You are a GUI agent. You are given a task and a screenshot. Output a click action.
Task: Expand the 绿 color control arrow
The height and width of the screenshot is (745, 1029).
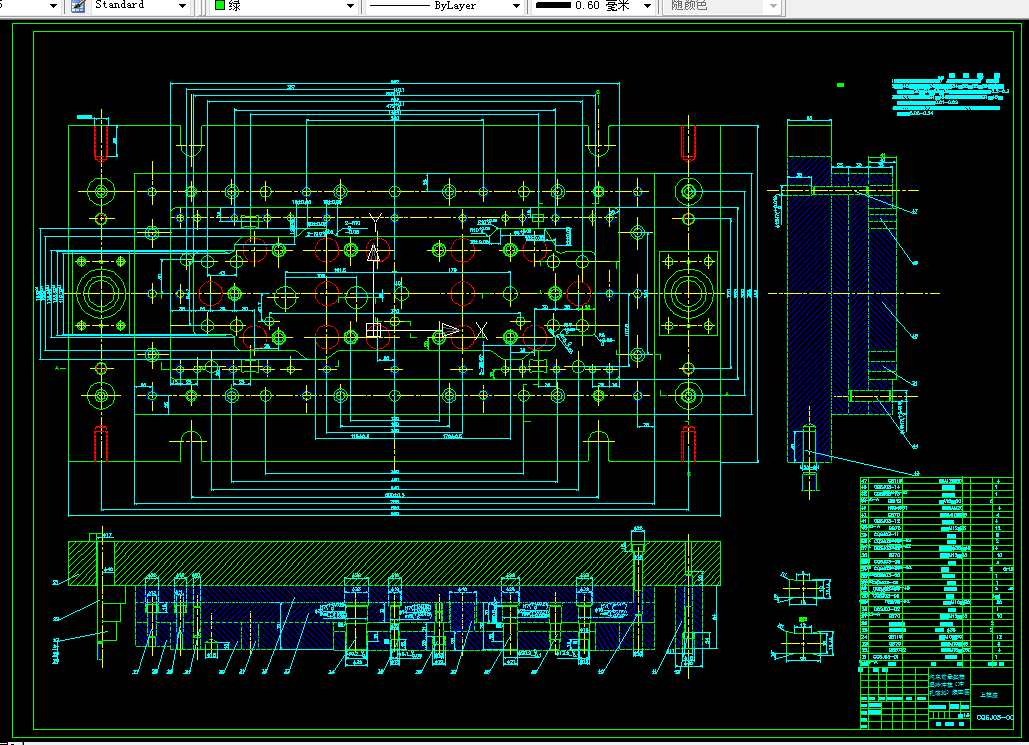click(x=350, y=6)
